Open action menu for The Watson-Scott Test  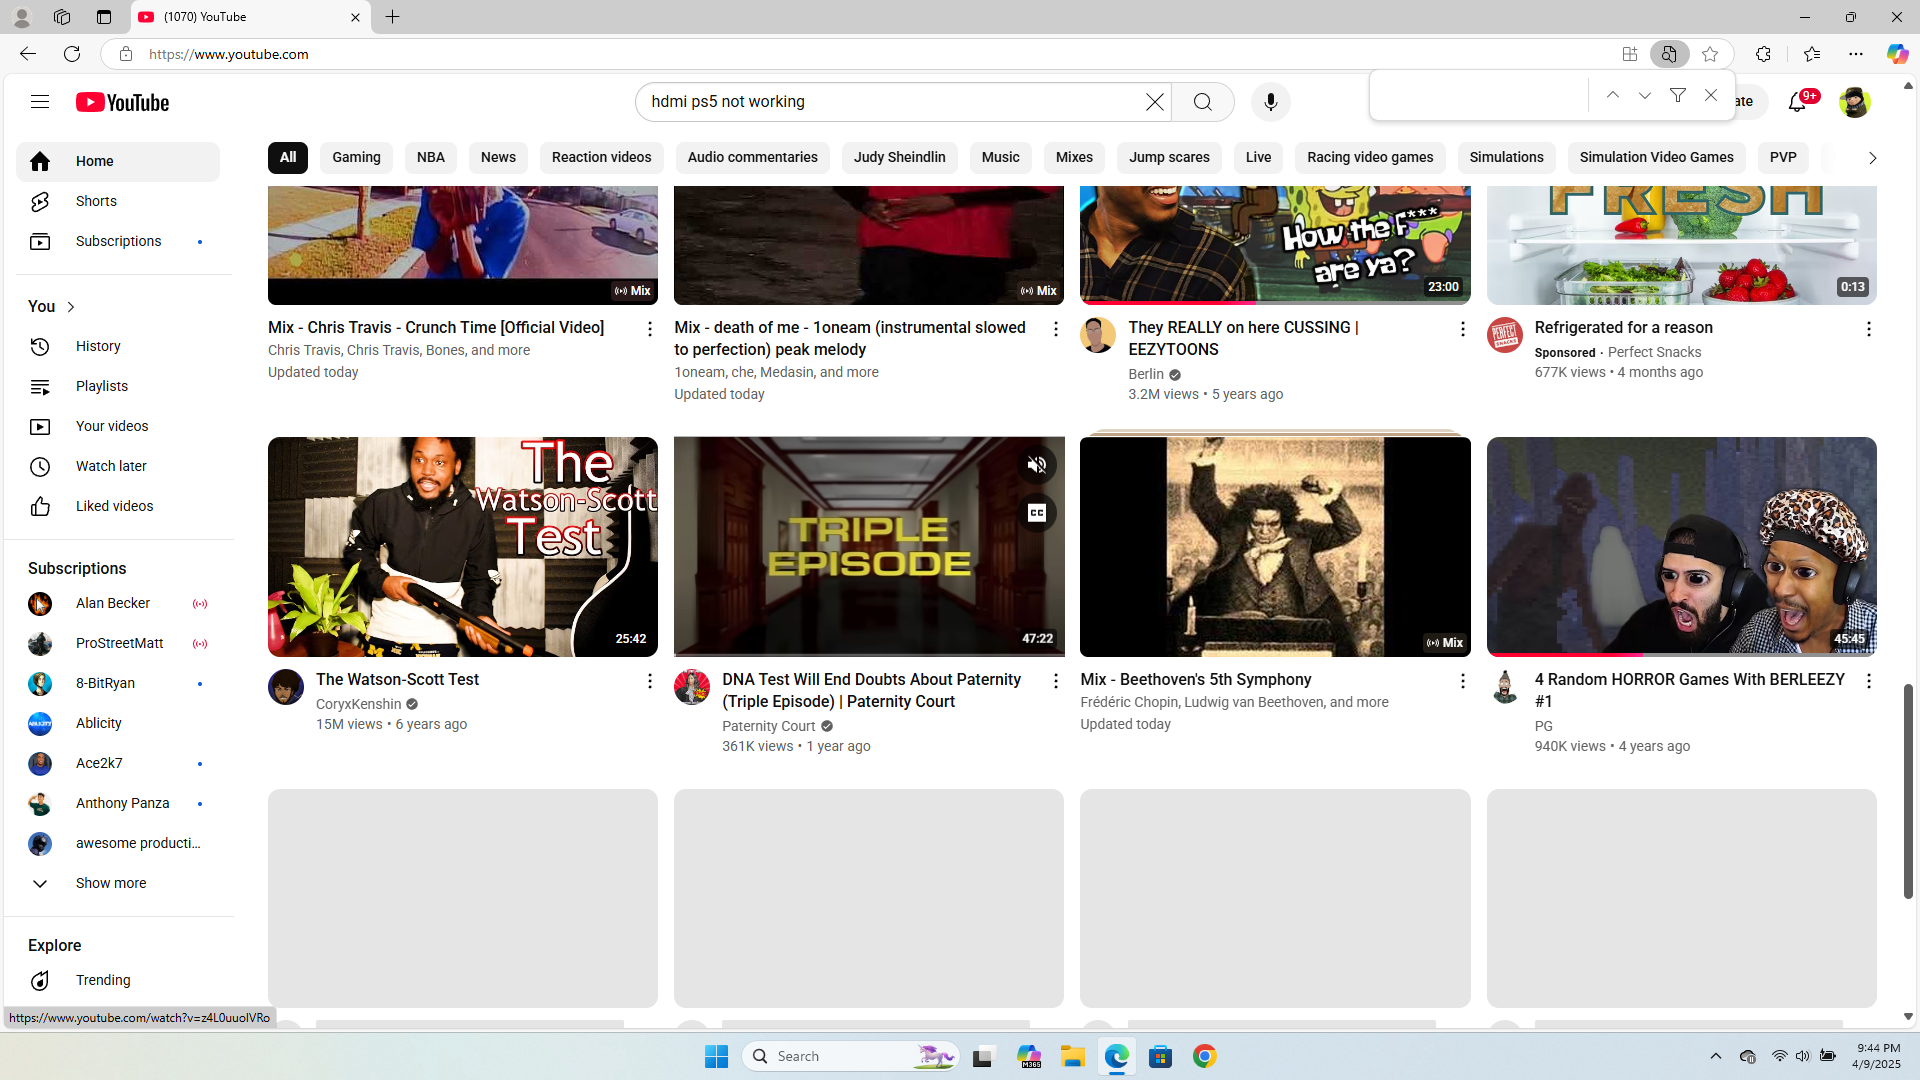[649, 681]
